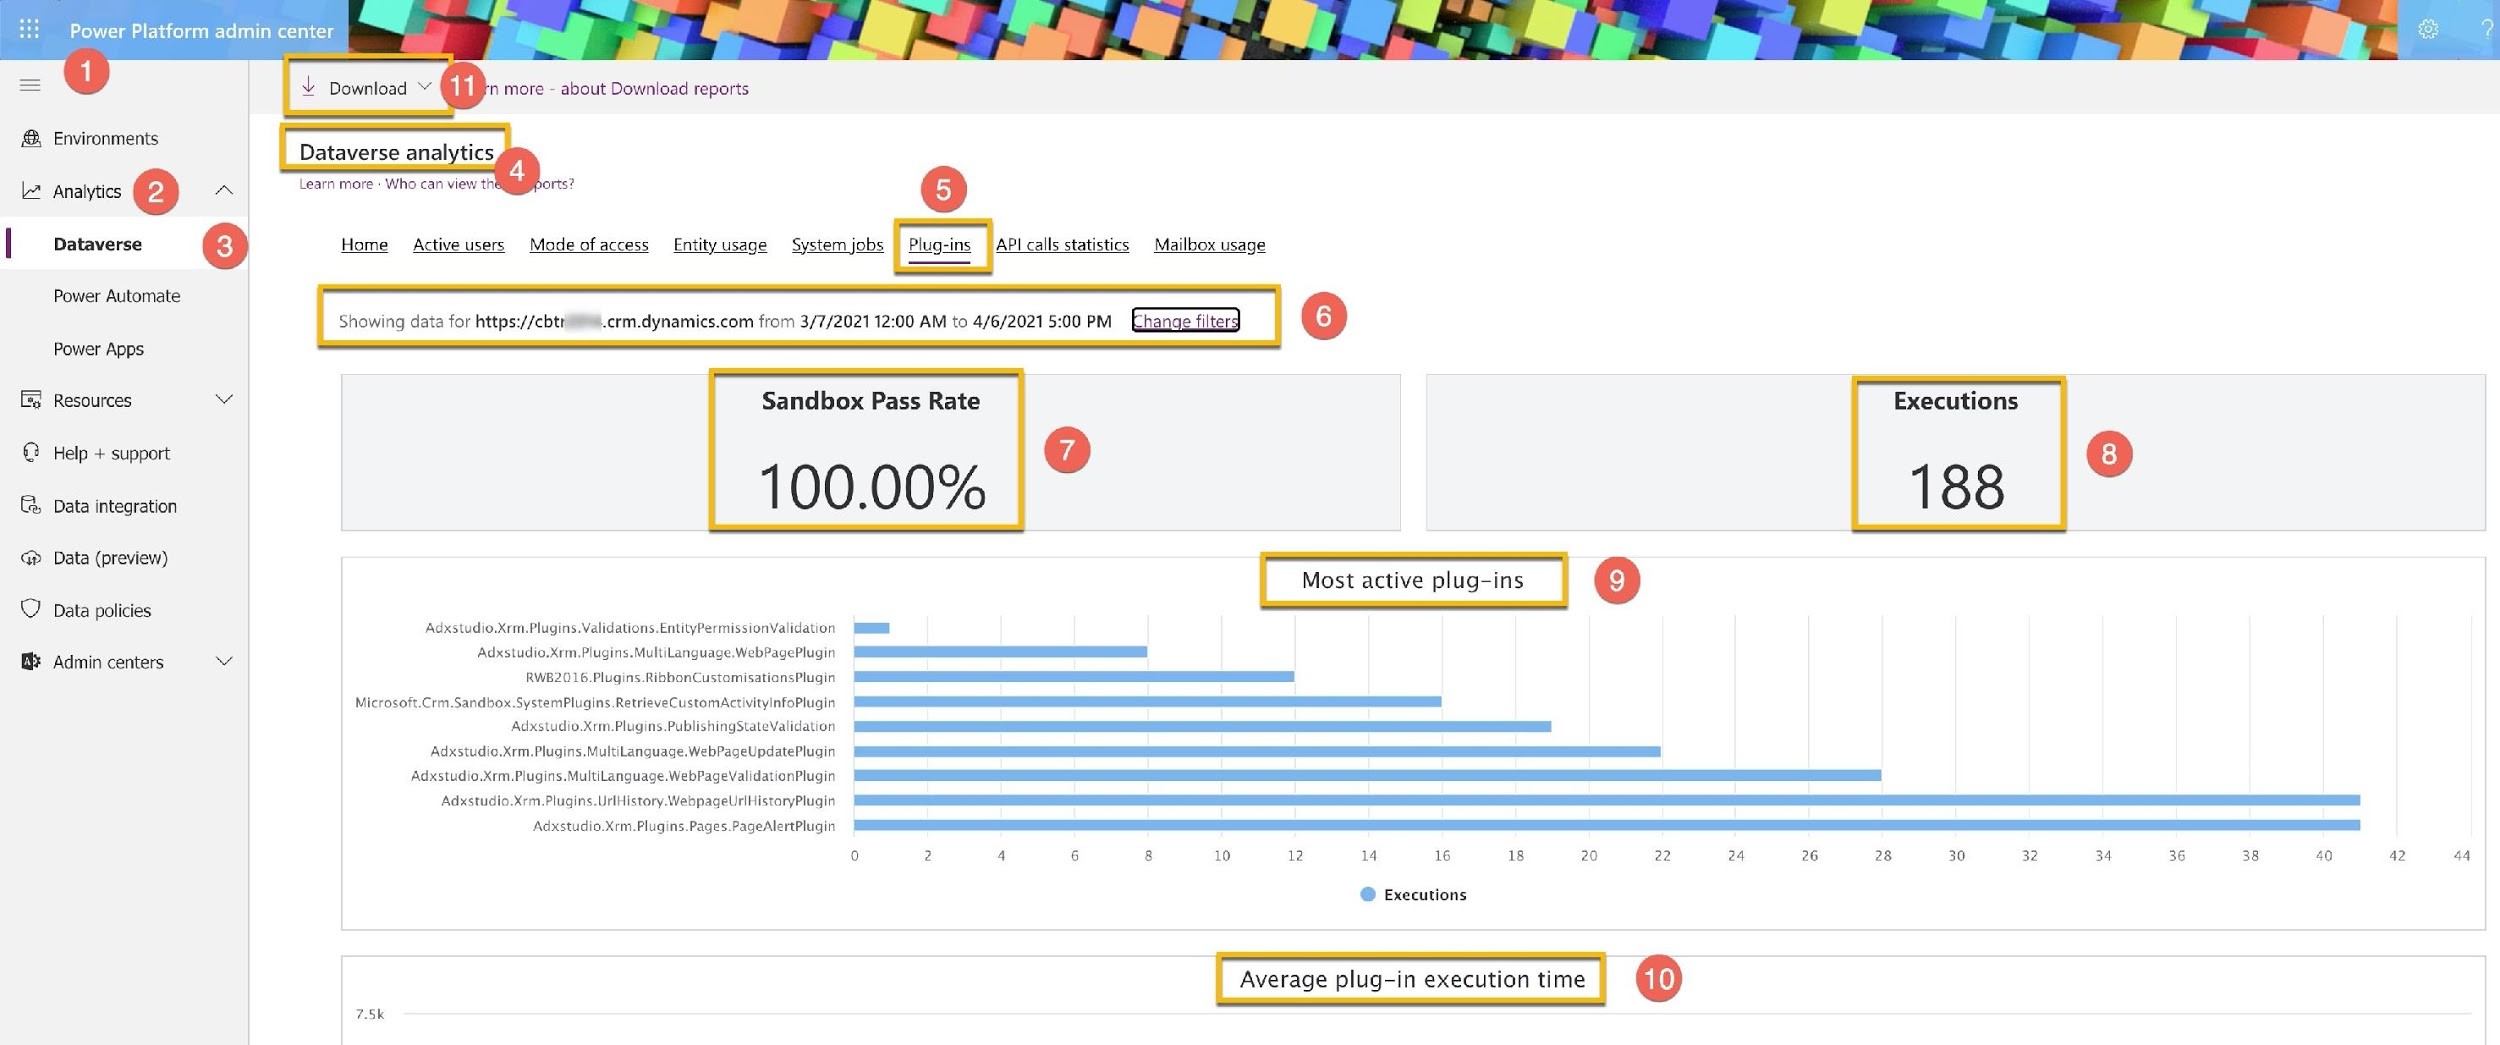Switch to the Active users tab
This screenshot has width=2500, height=1045.
(458, 244)
